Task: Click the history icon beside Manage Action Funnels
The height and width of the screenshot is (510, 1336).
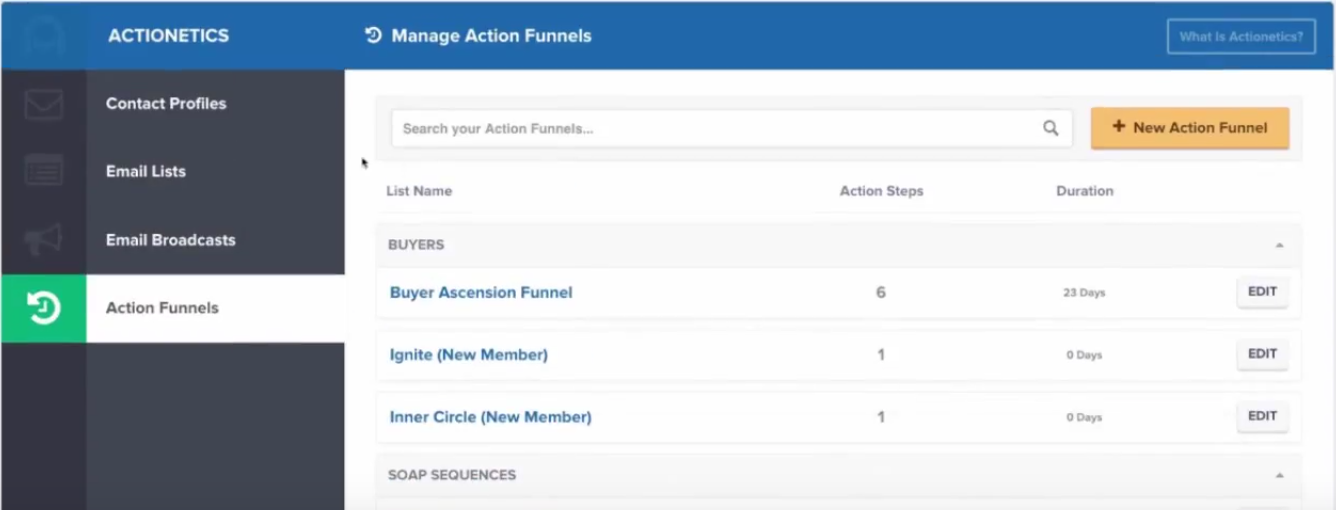Action: pyautogui.click(x=373, y=36)
